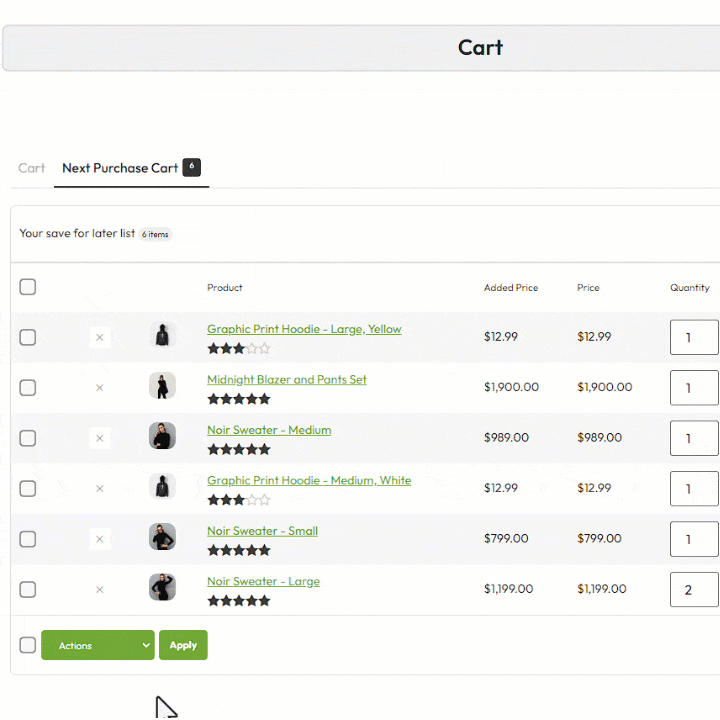Click the remove icon for Noir Sweater Medium
720x720 pixels.
point(99,438)
